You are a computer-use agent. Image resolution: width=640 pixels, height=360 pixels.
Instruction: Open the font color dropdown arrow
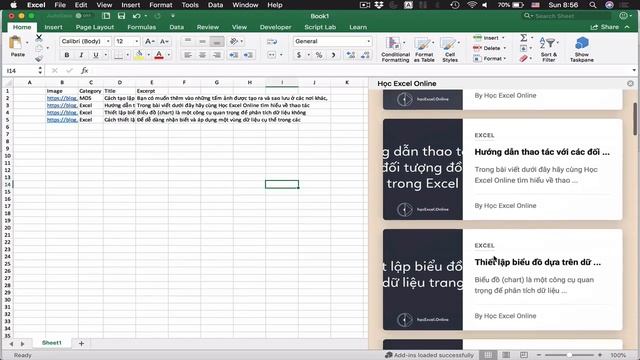coord(169,55)
